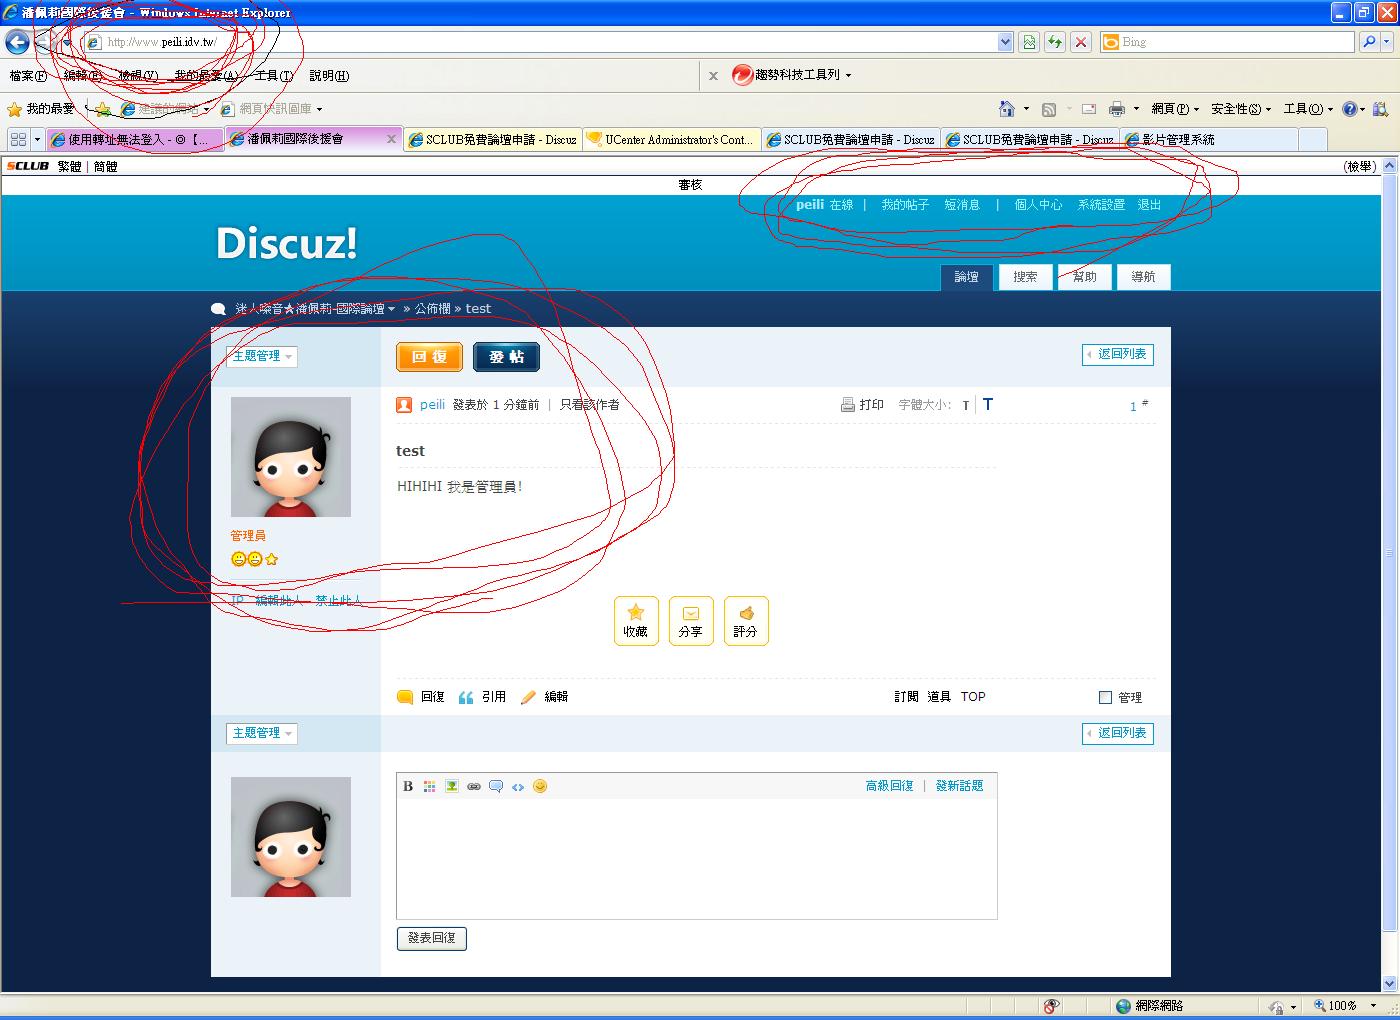Switch to the UCenter Administrator's tab

[x=671, y=140]
